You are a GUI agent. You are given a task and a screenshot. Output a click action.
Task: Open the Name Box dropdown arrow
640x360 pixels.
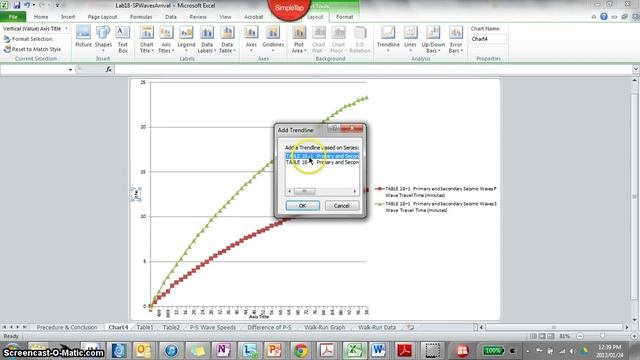(x=70, y=70)
